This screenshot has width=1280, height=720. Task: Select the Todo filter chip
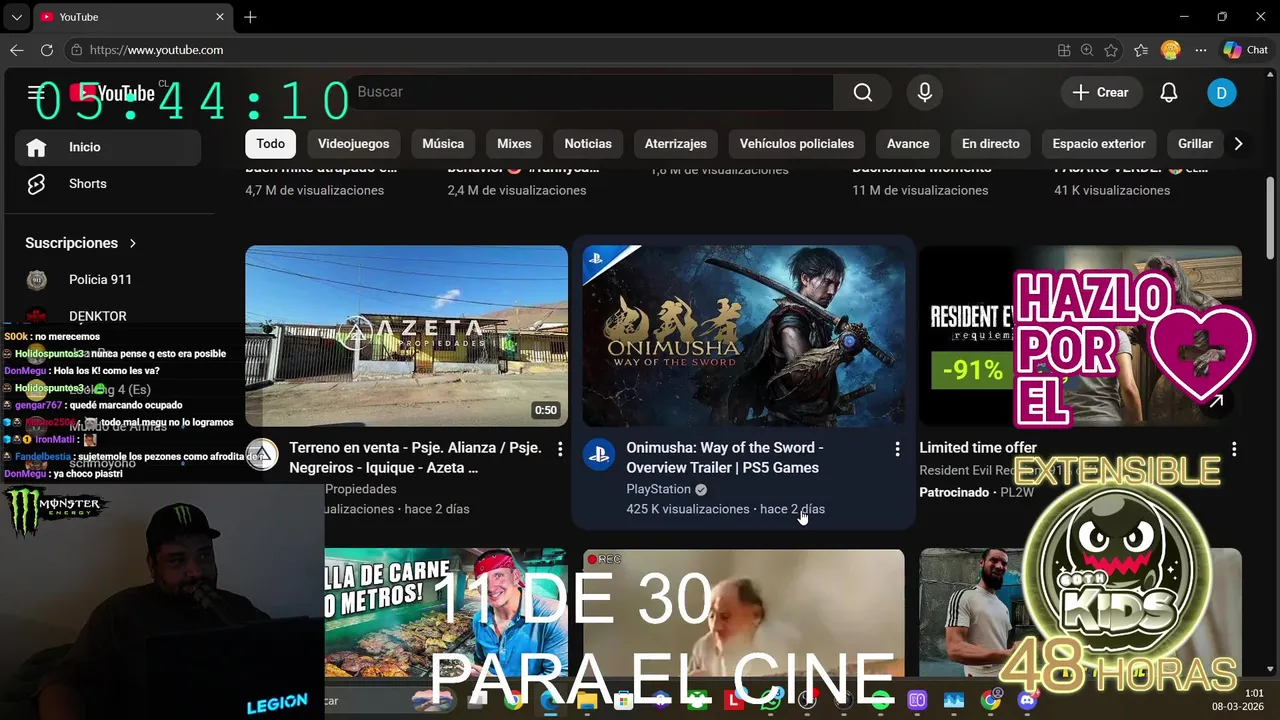[270, 144]
